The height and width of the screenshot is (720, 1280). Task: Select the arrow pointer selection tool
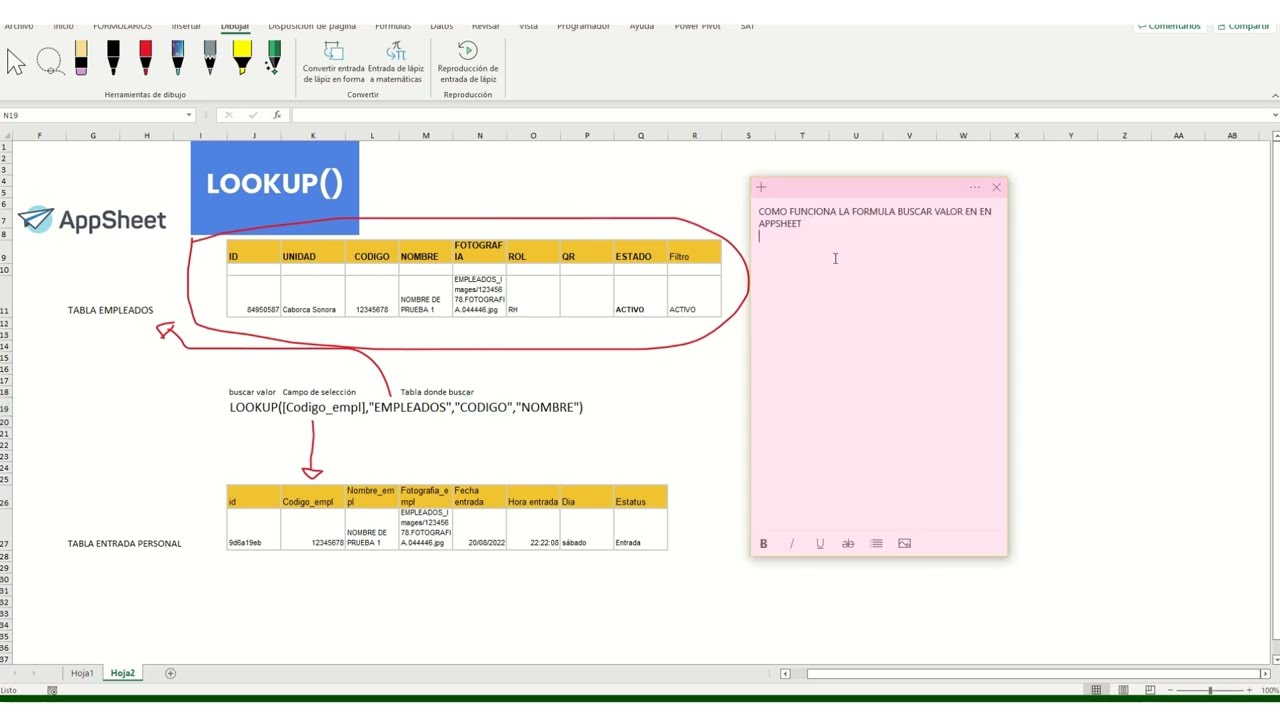click(16, 62)
